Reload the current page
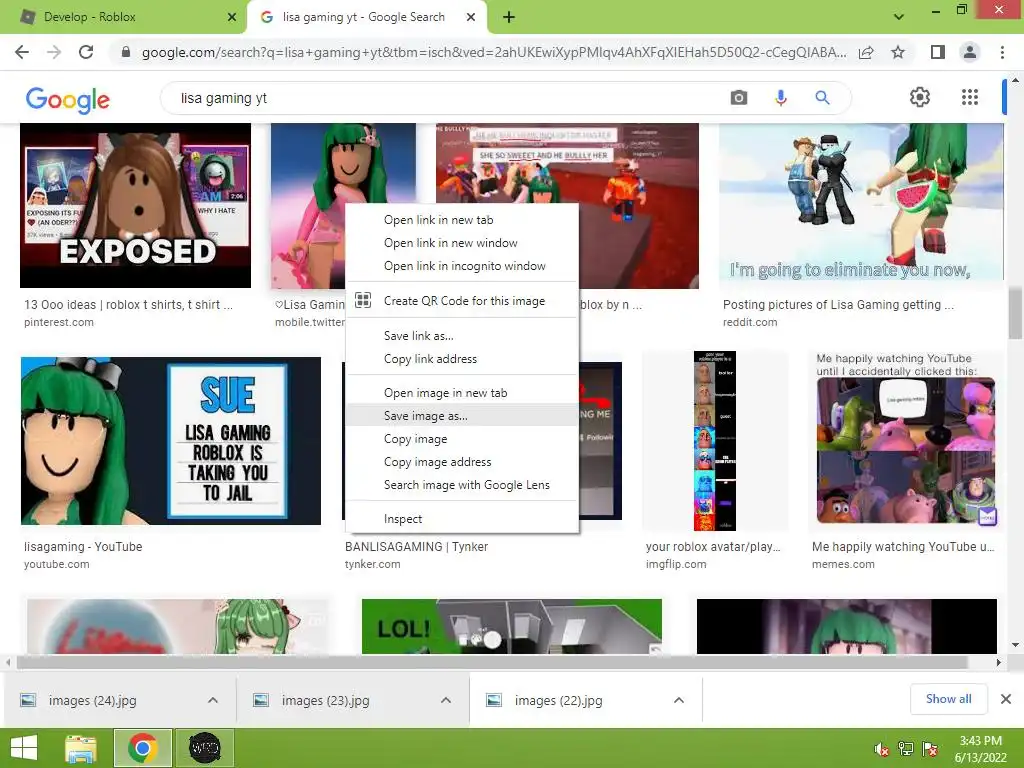The image size is (1024, 768). [x=86, y=52]
